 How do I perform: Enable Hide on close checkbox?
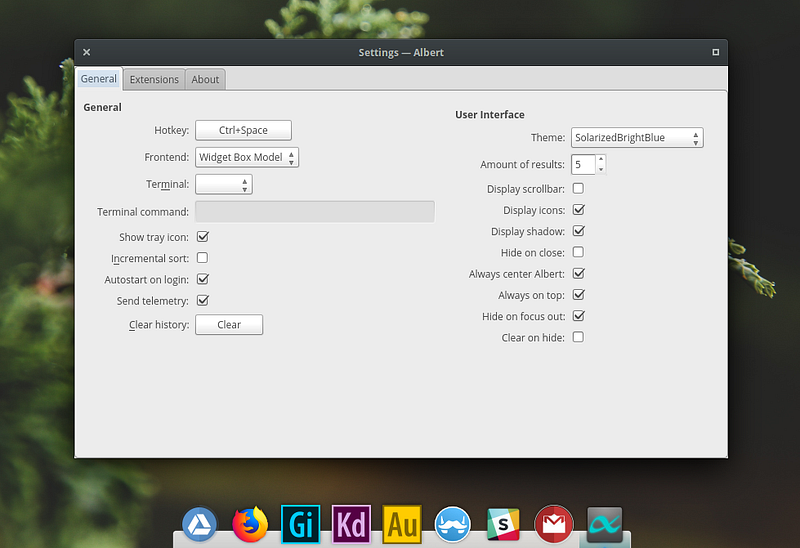click(x=578, y=252)
